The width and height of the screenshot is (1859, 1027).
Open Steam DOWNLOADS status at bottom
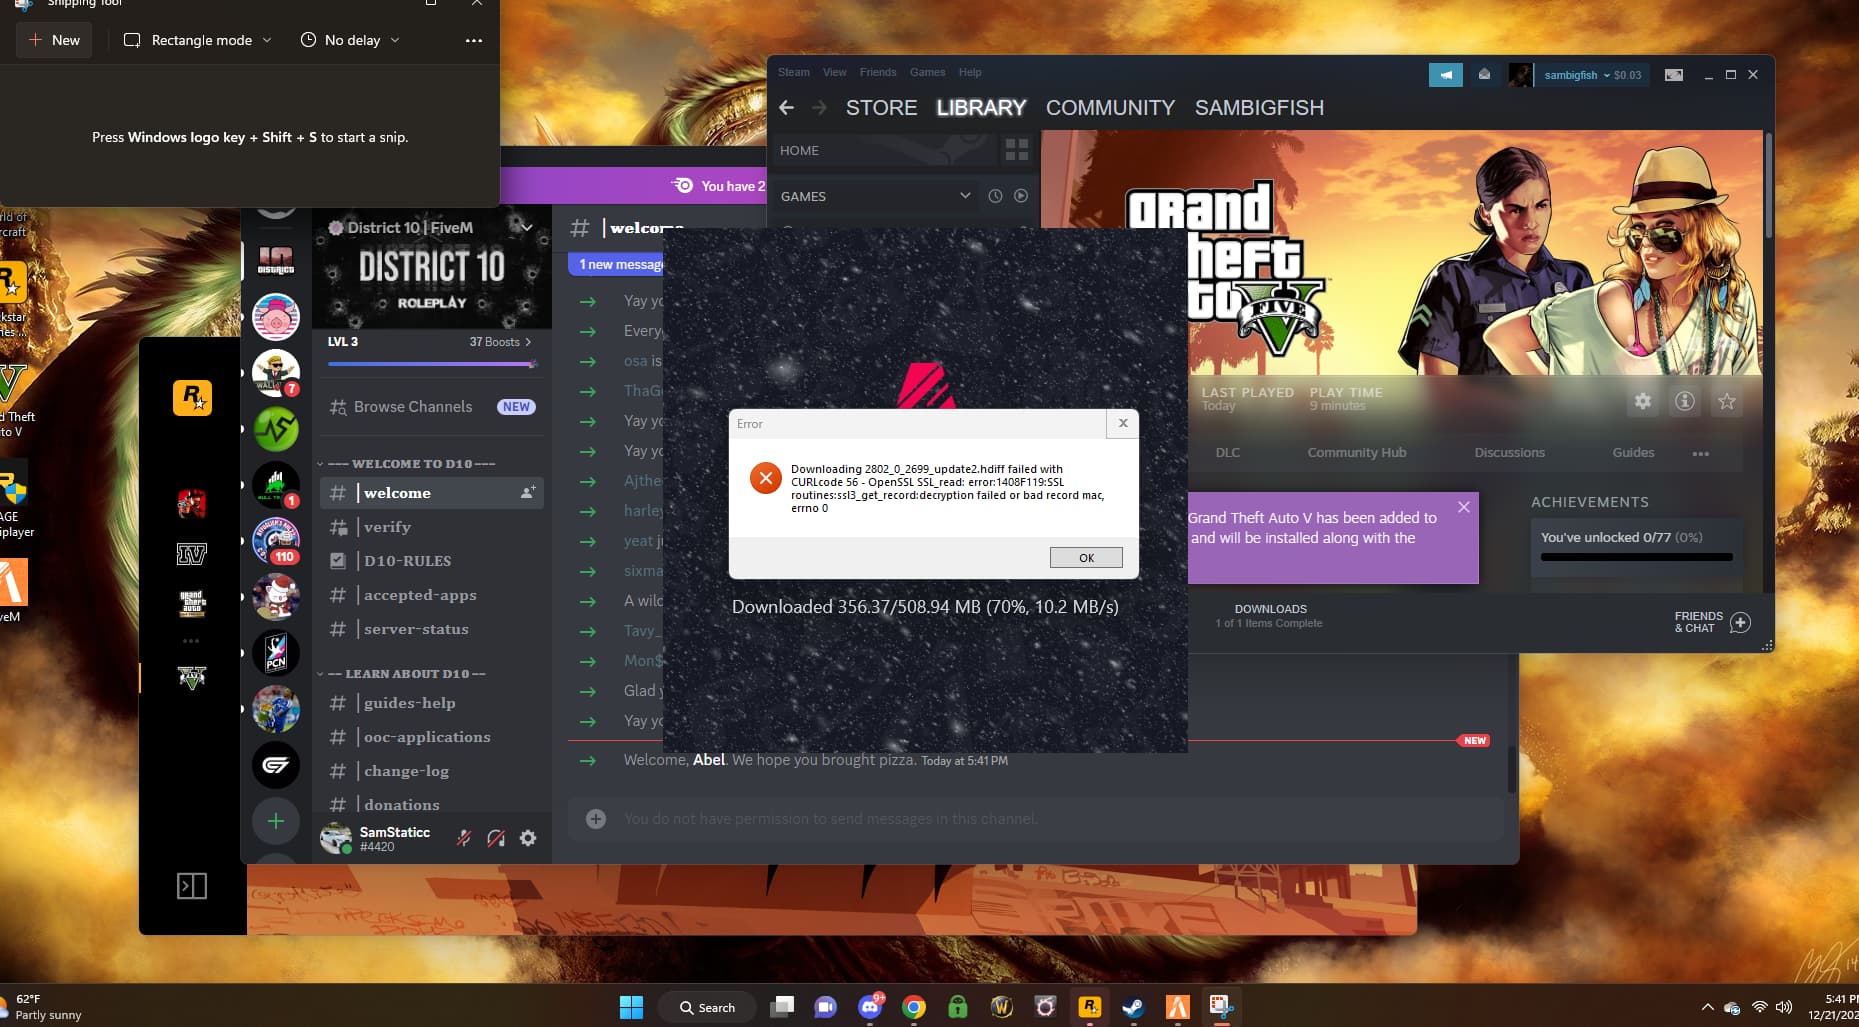click(x=1270, y=615)
